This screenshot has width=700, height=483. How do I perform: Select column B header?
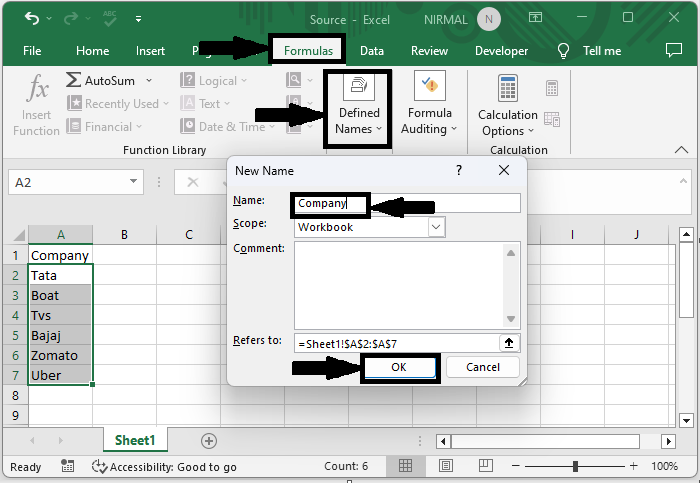(125, 235)
